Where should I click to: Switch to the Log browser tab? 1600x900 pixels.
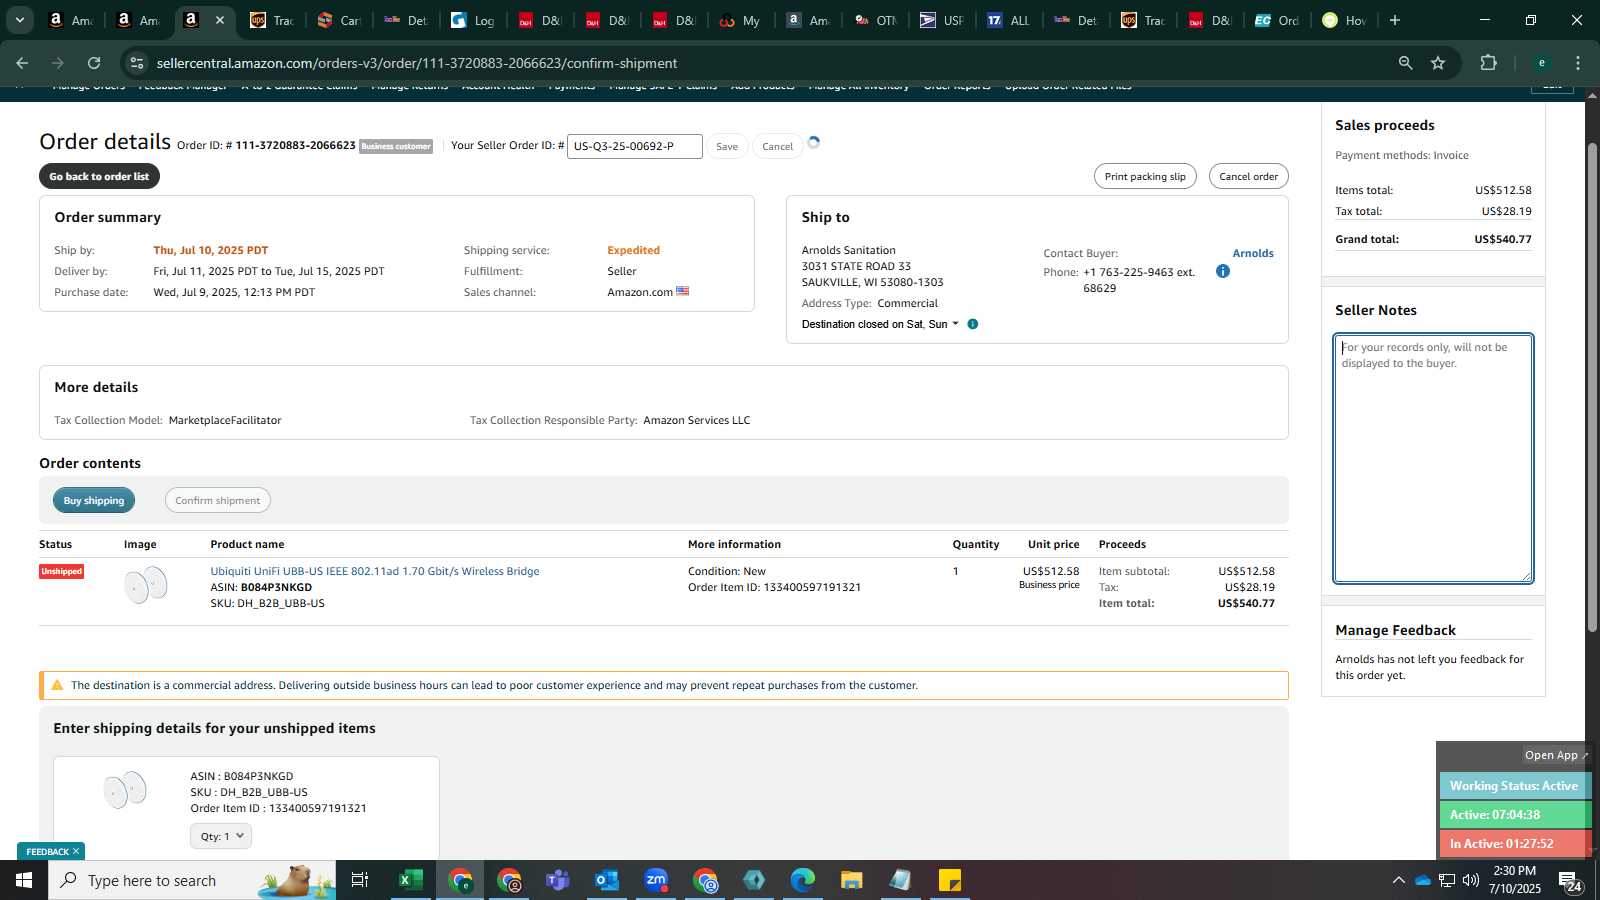coord(473,20)
